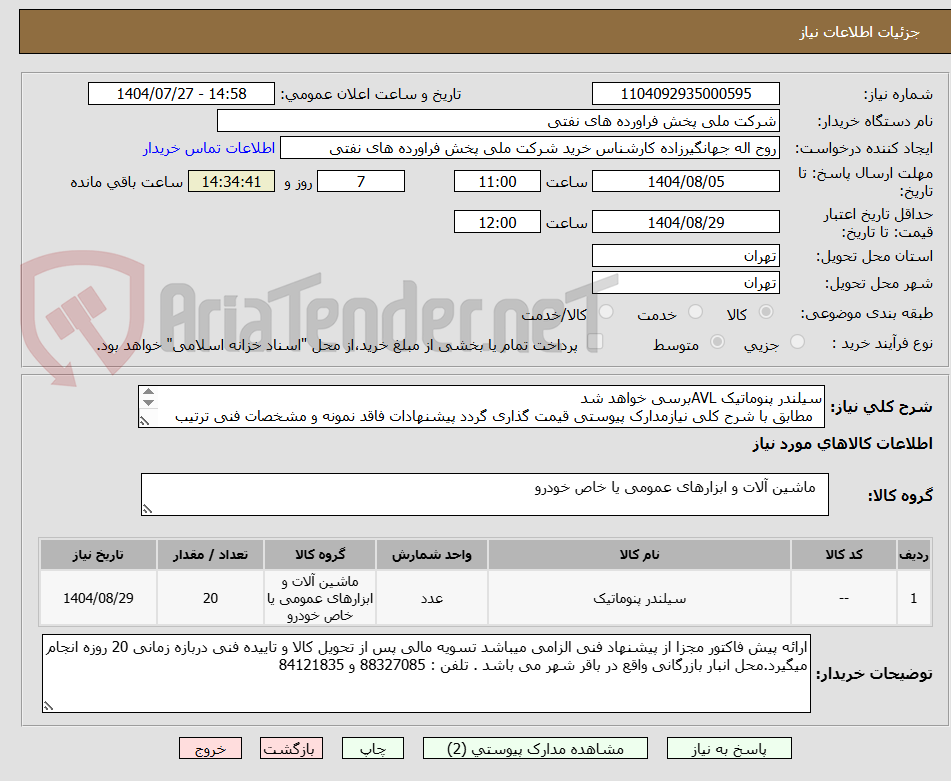The height and width of the screenshot is (781, 951).
Task: Click the تاریخ نیاز column header
Action: pyautogui.click(x=98, y=555)
